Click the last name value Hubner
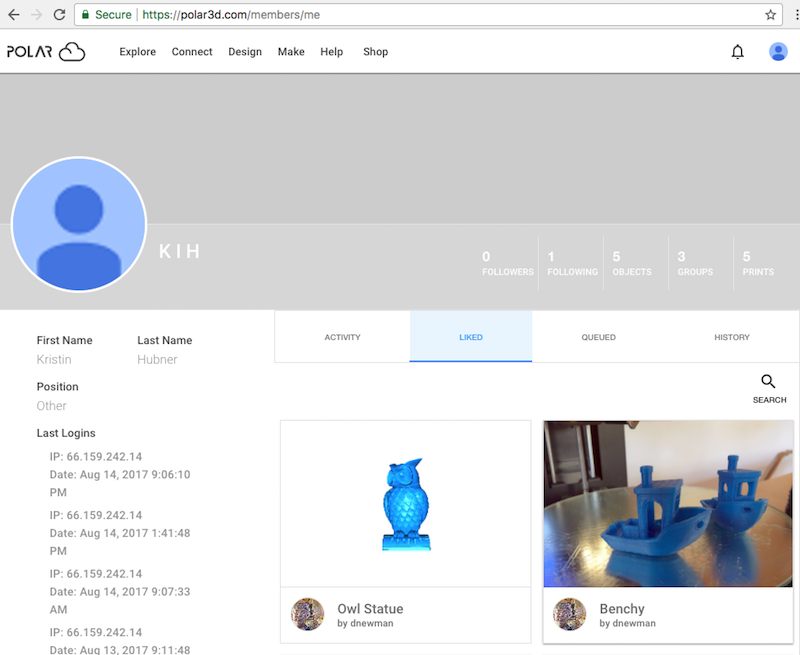 coord(157,360)
